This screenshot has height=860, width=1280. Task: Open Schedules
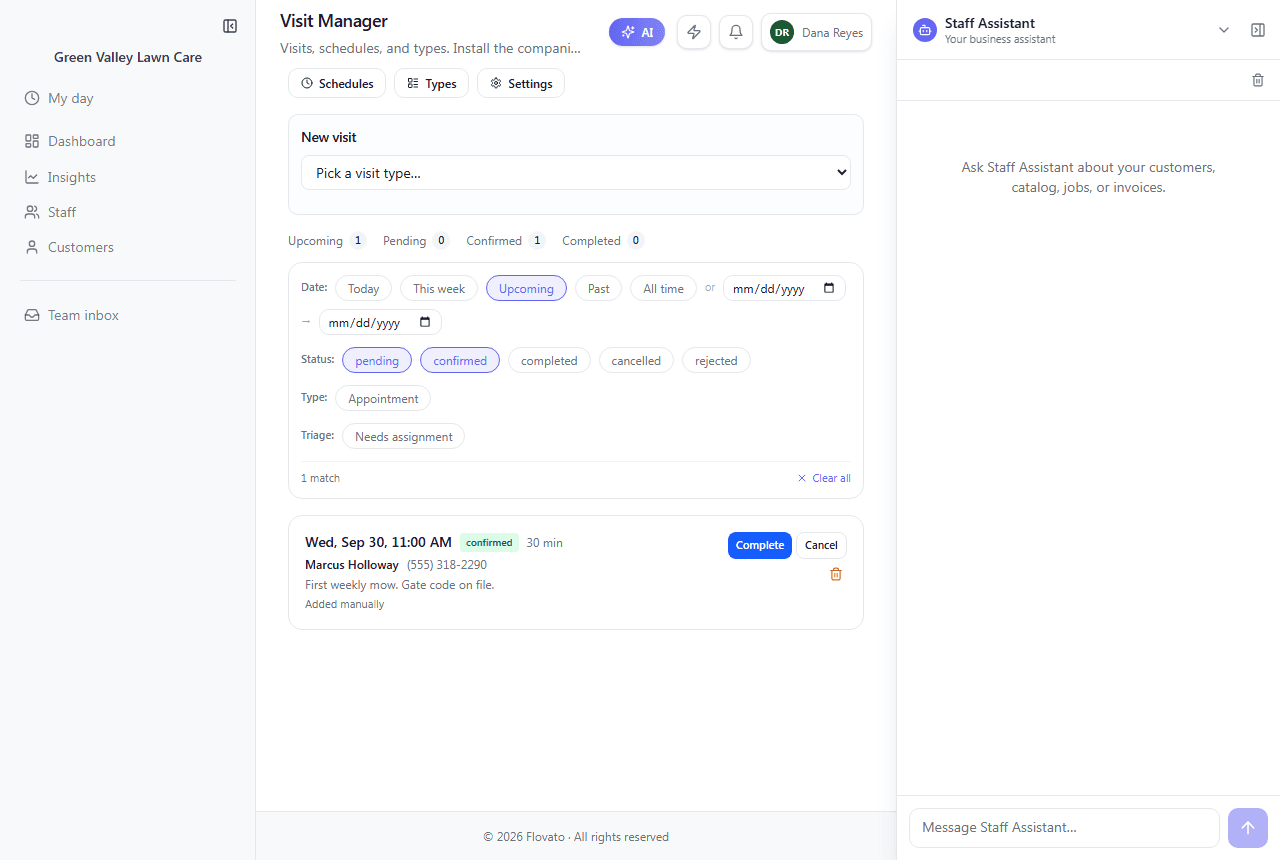click(337, 83)
